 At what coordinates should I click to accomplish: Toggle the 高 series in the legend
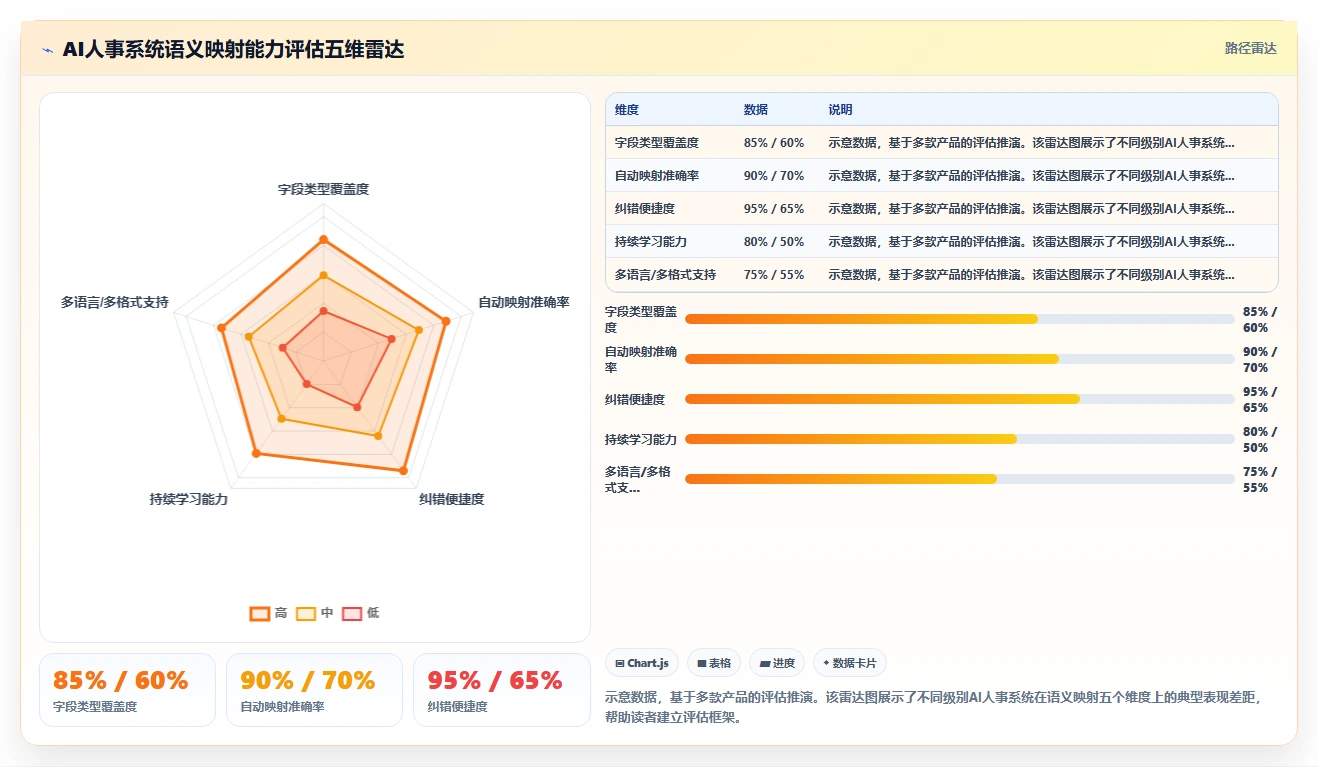(x=269, y=613)
